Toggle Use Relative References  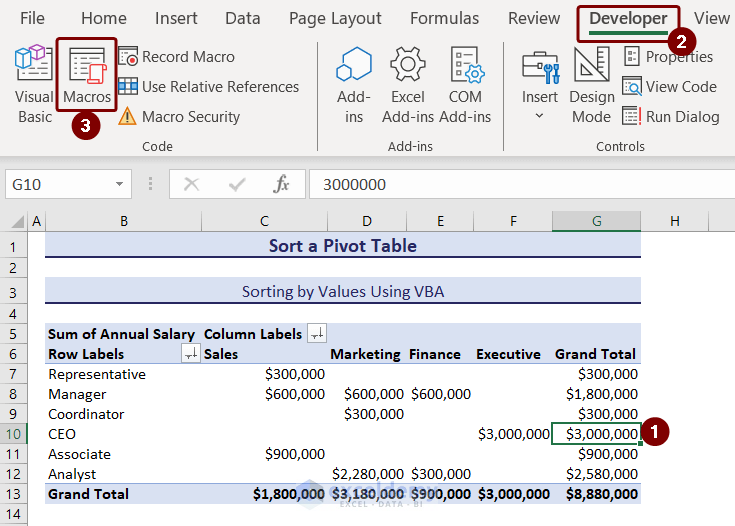tap(208, 87)
